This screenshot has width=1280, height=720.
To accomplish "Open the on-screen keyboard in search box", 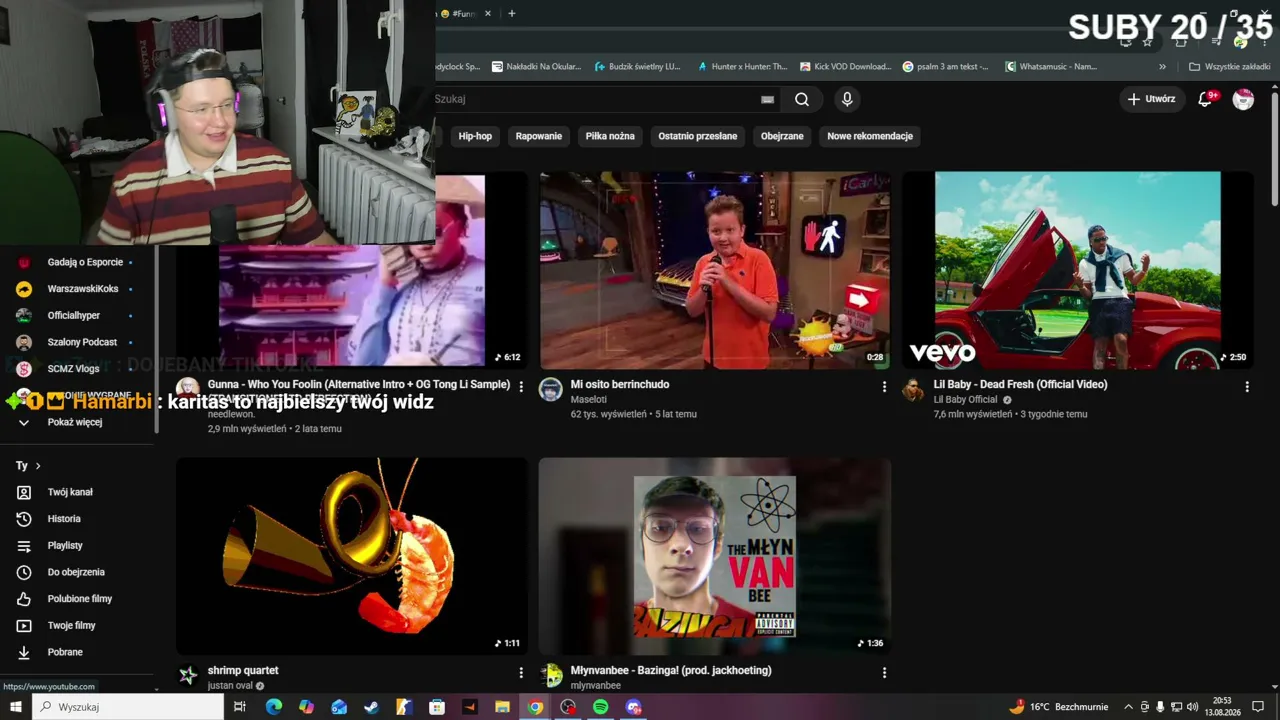I will coord(767,99).
